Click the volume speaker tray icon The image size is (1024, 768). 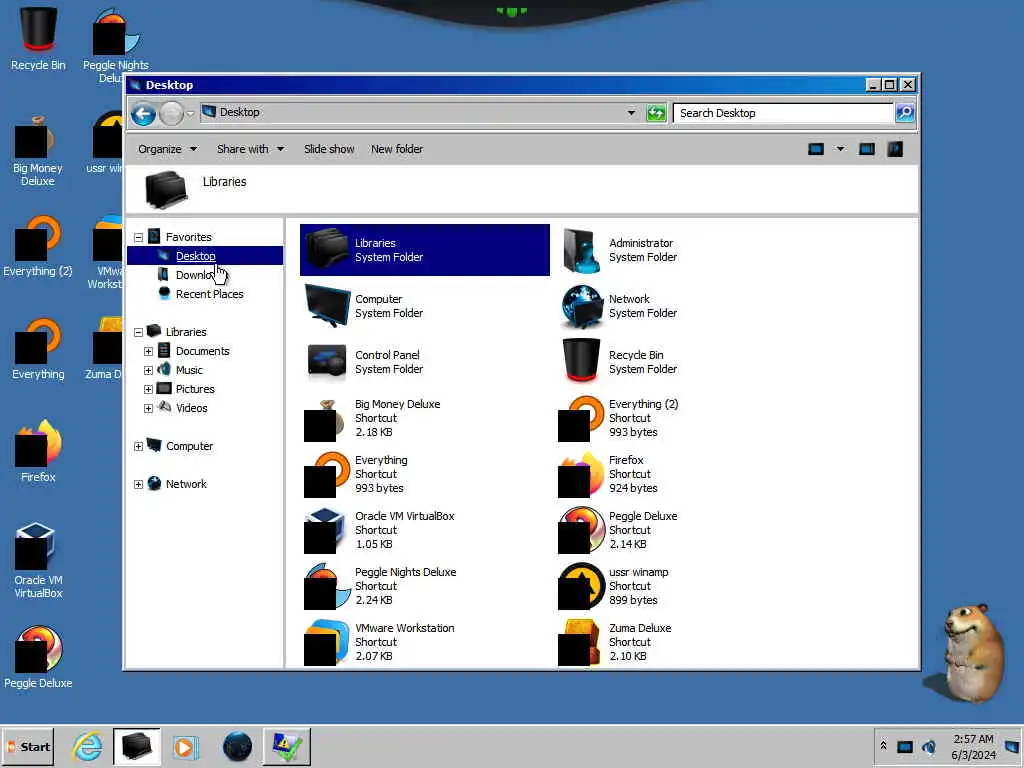[x=929, y=746]
